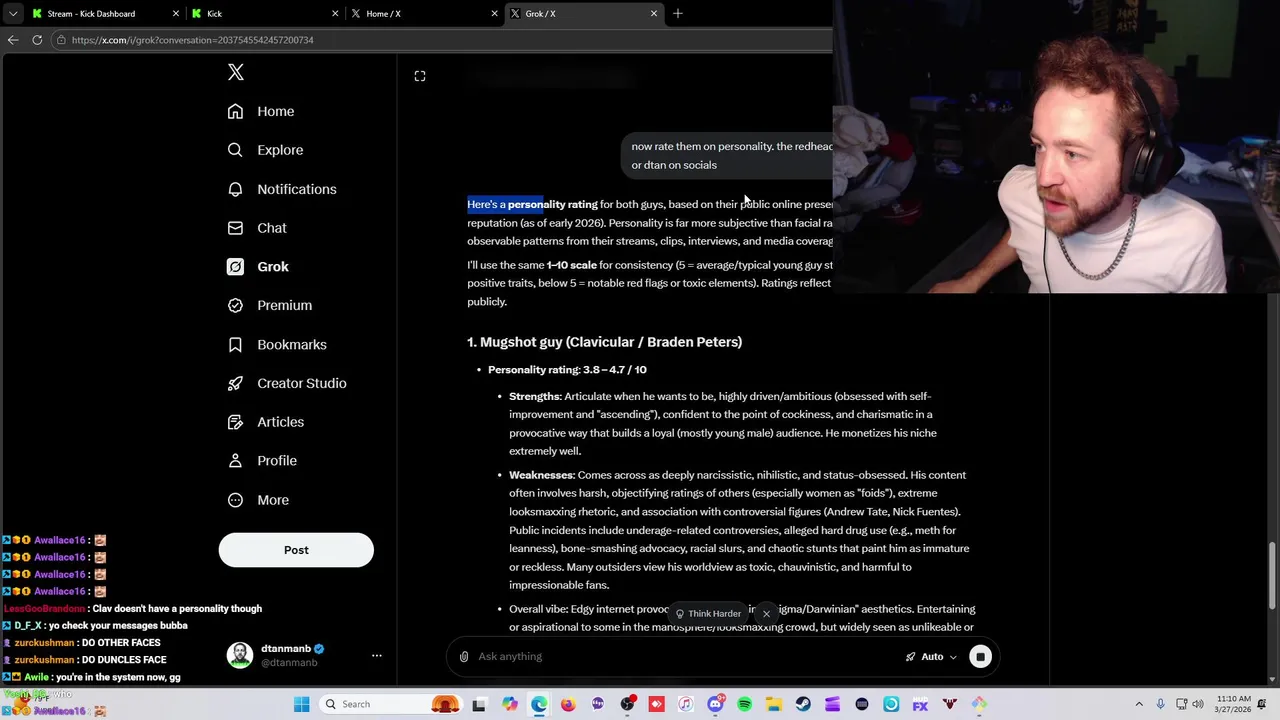Dismiss the Think Harder chip

tap(766, 614)
